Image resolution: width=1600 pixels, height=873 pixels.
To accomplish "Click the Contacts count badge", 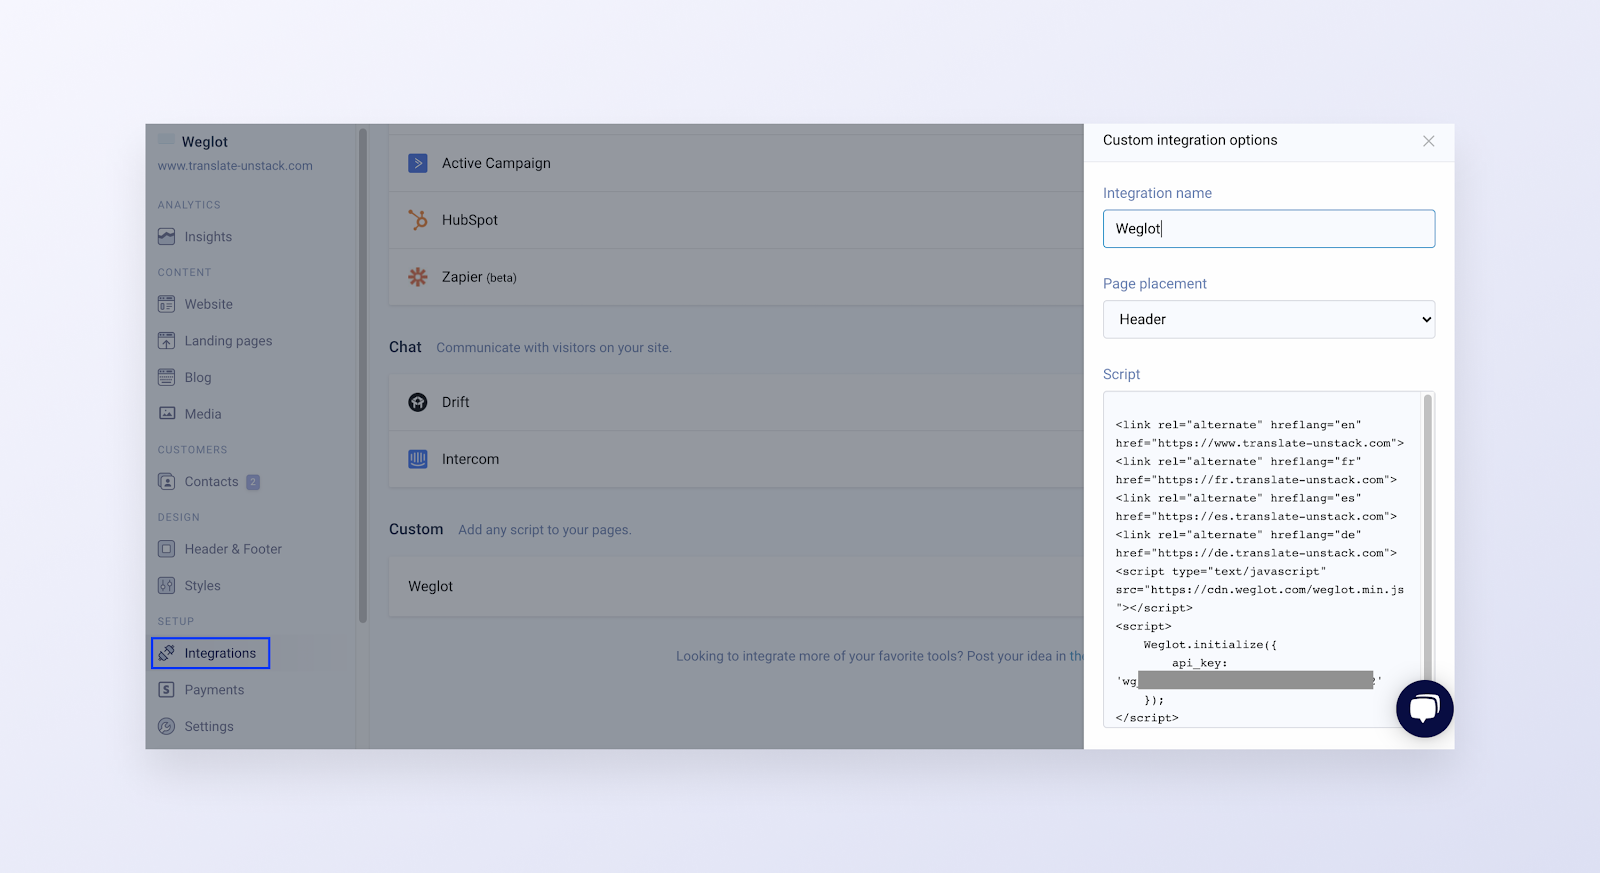I will point(253,482).
